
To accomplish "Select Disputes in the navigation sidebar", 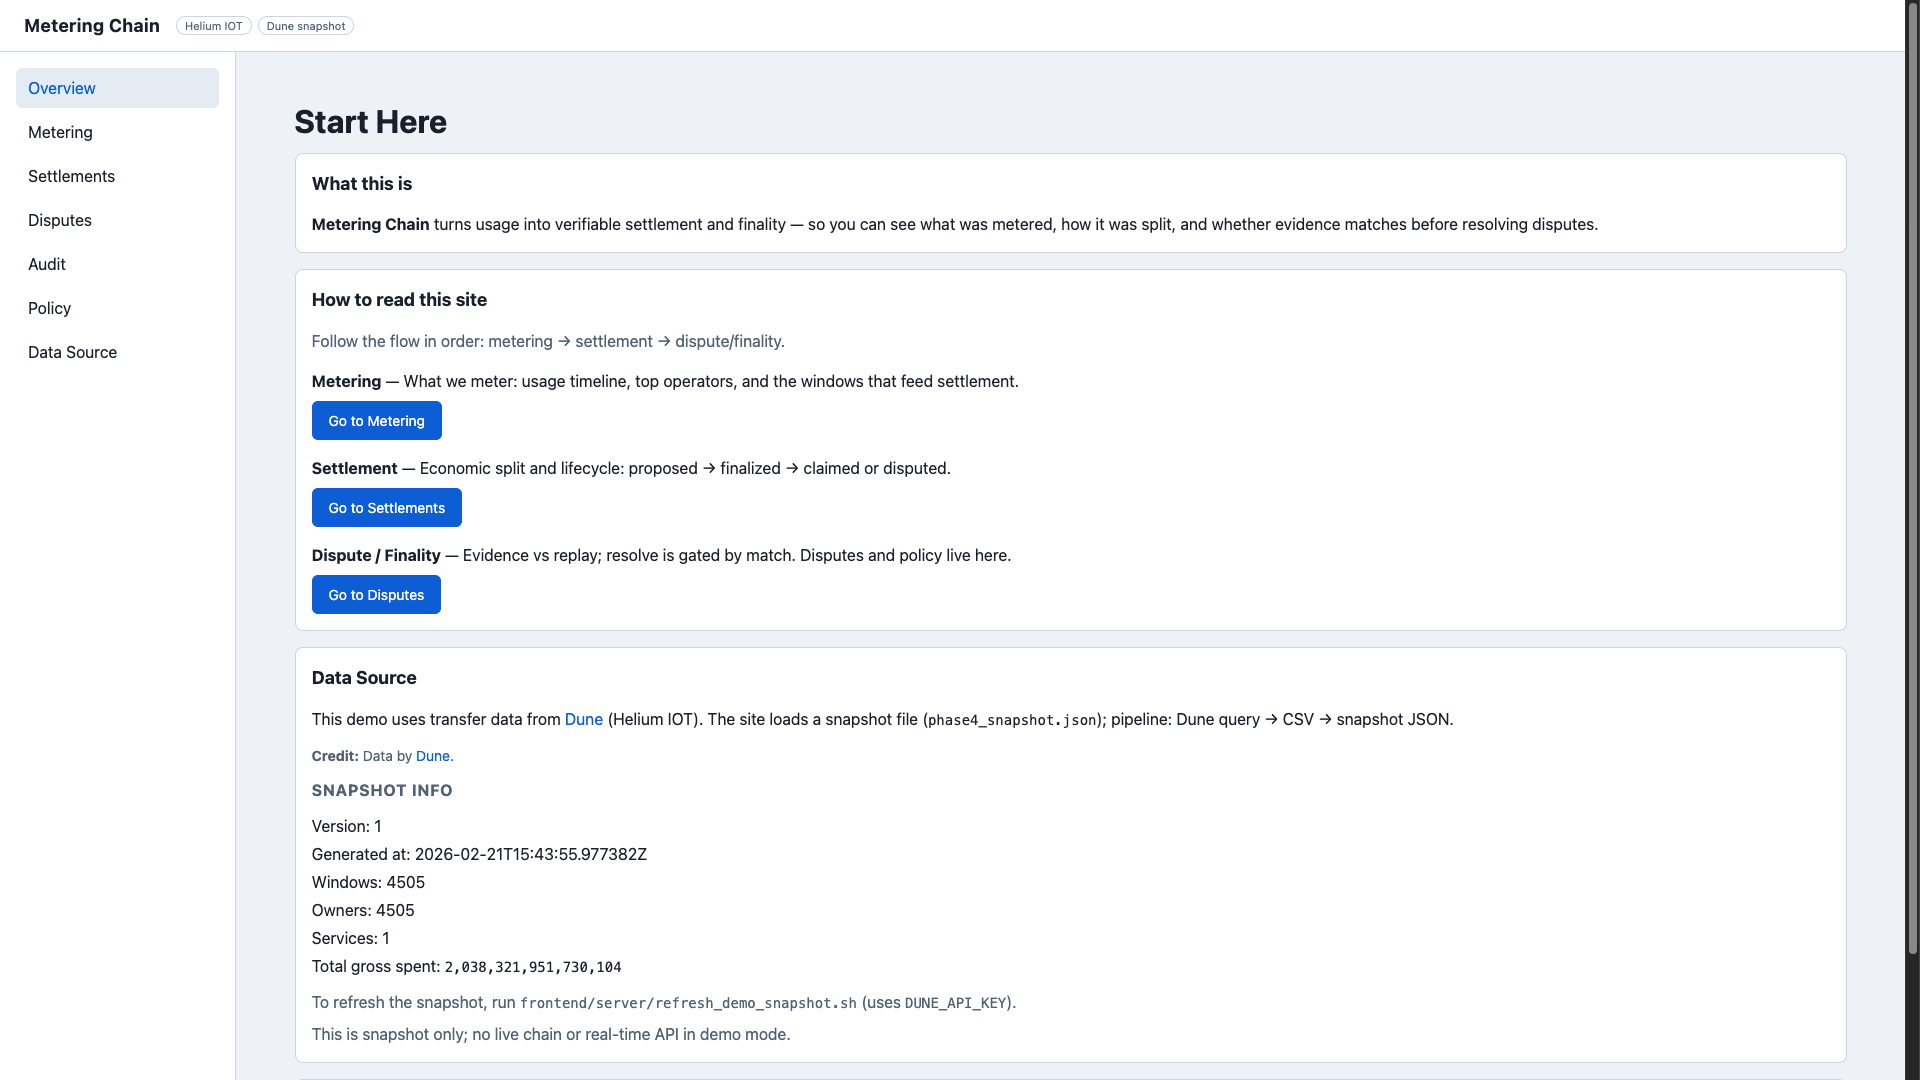I will 60,220.
